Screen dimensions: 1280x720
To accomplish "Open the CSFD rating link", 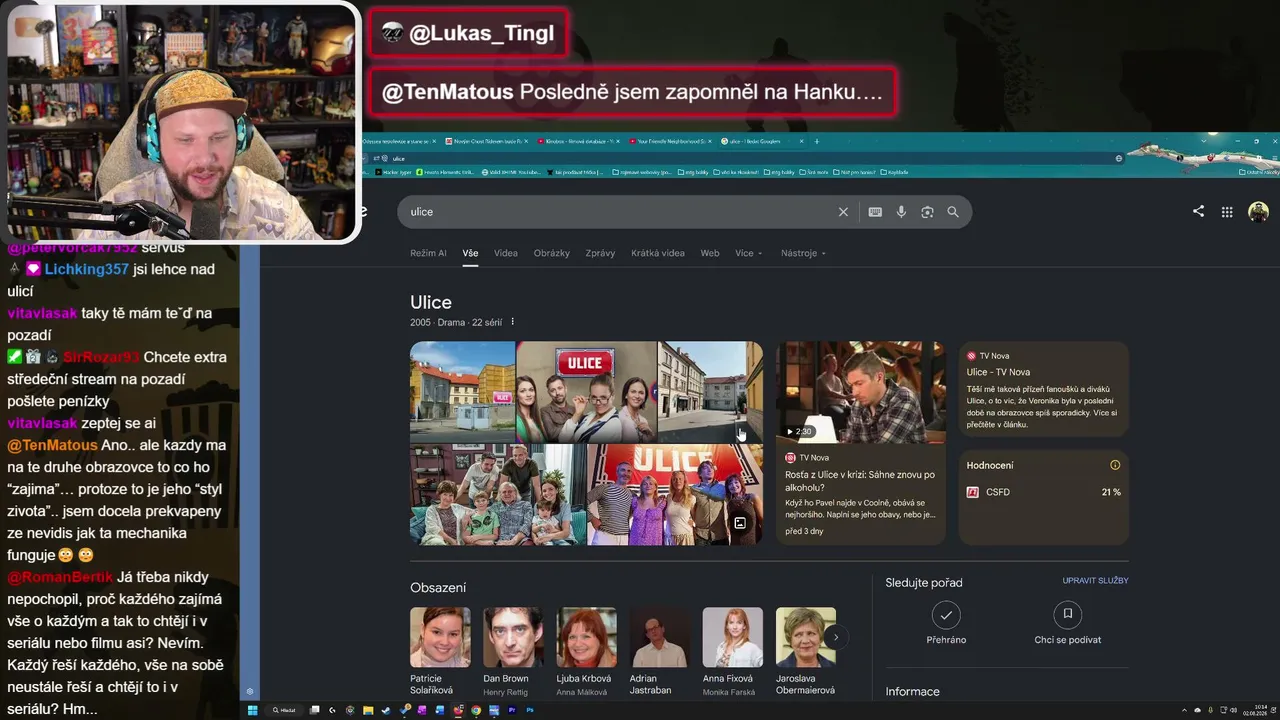I will coord(1044,492).
